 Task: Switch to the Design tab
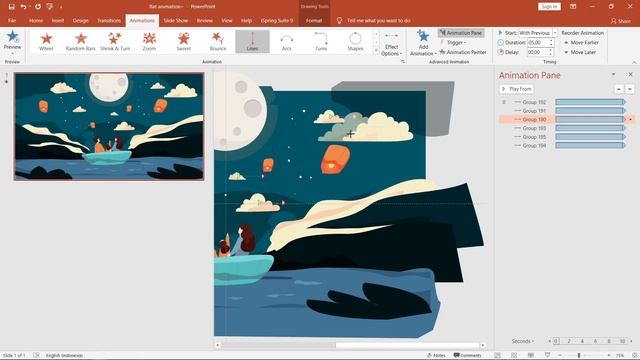(x=80, y=20)
